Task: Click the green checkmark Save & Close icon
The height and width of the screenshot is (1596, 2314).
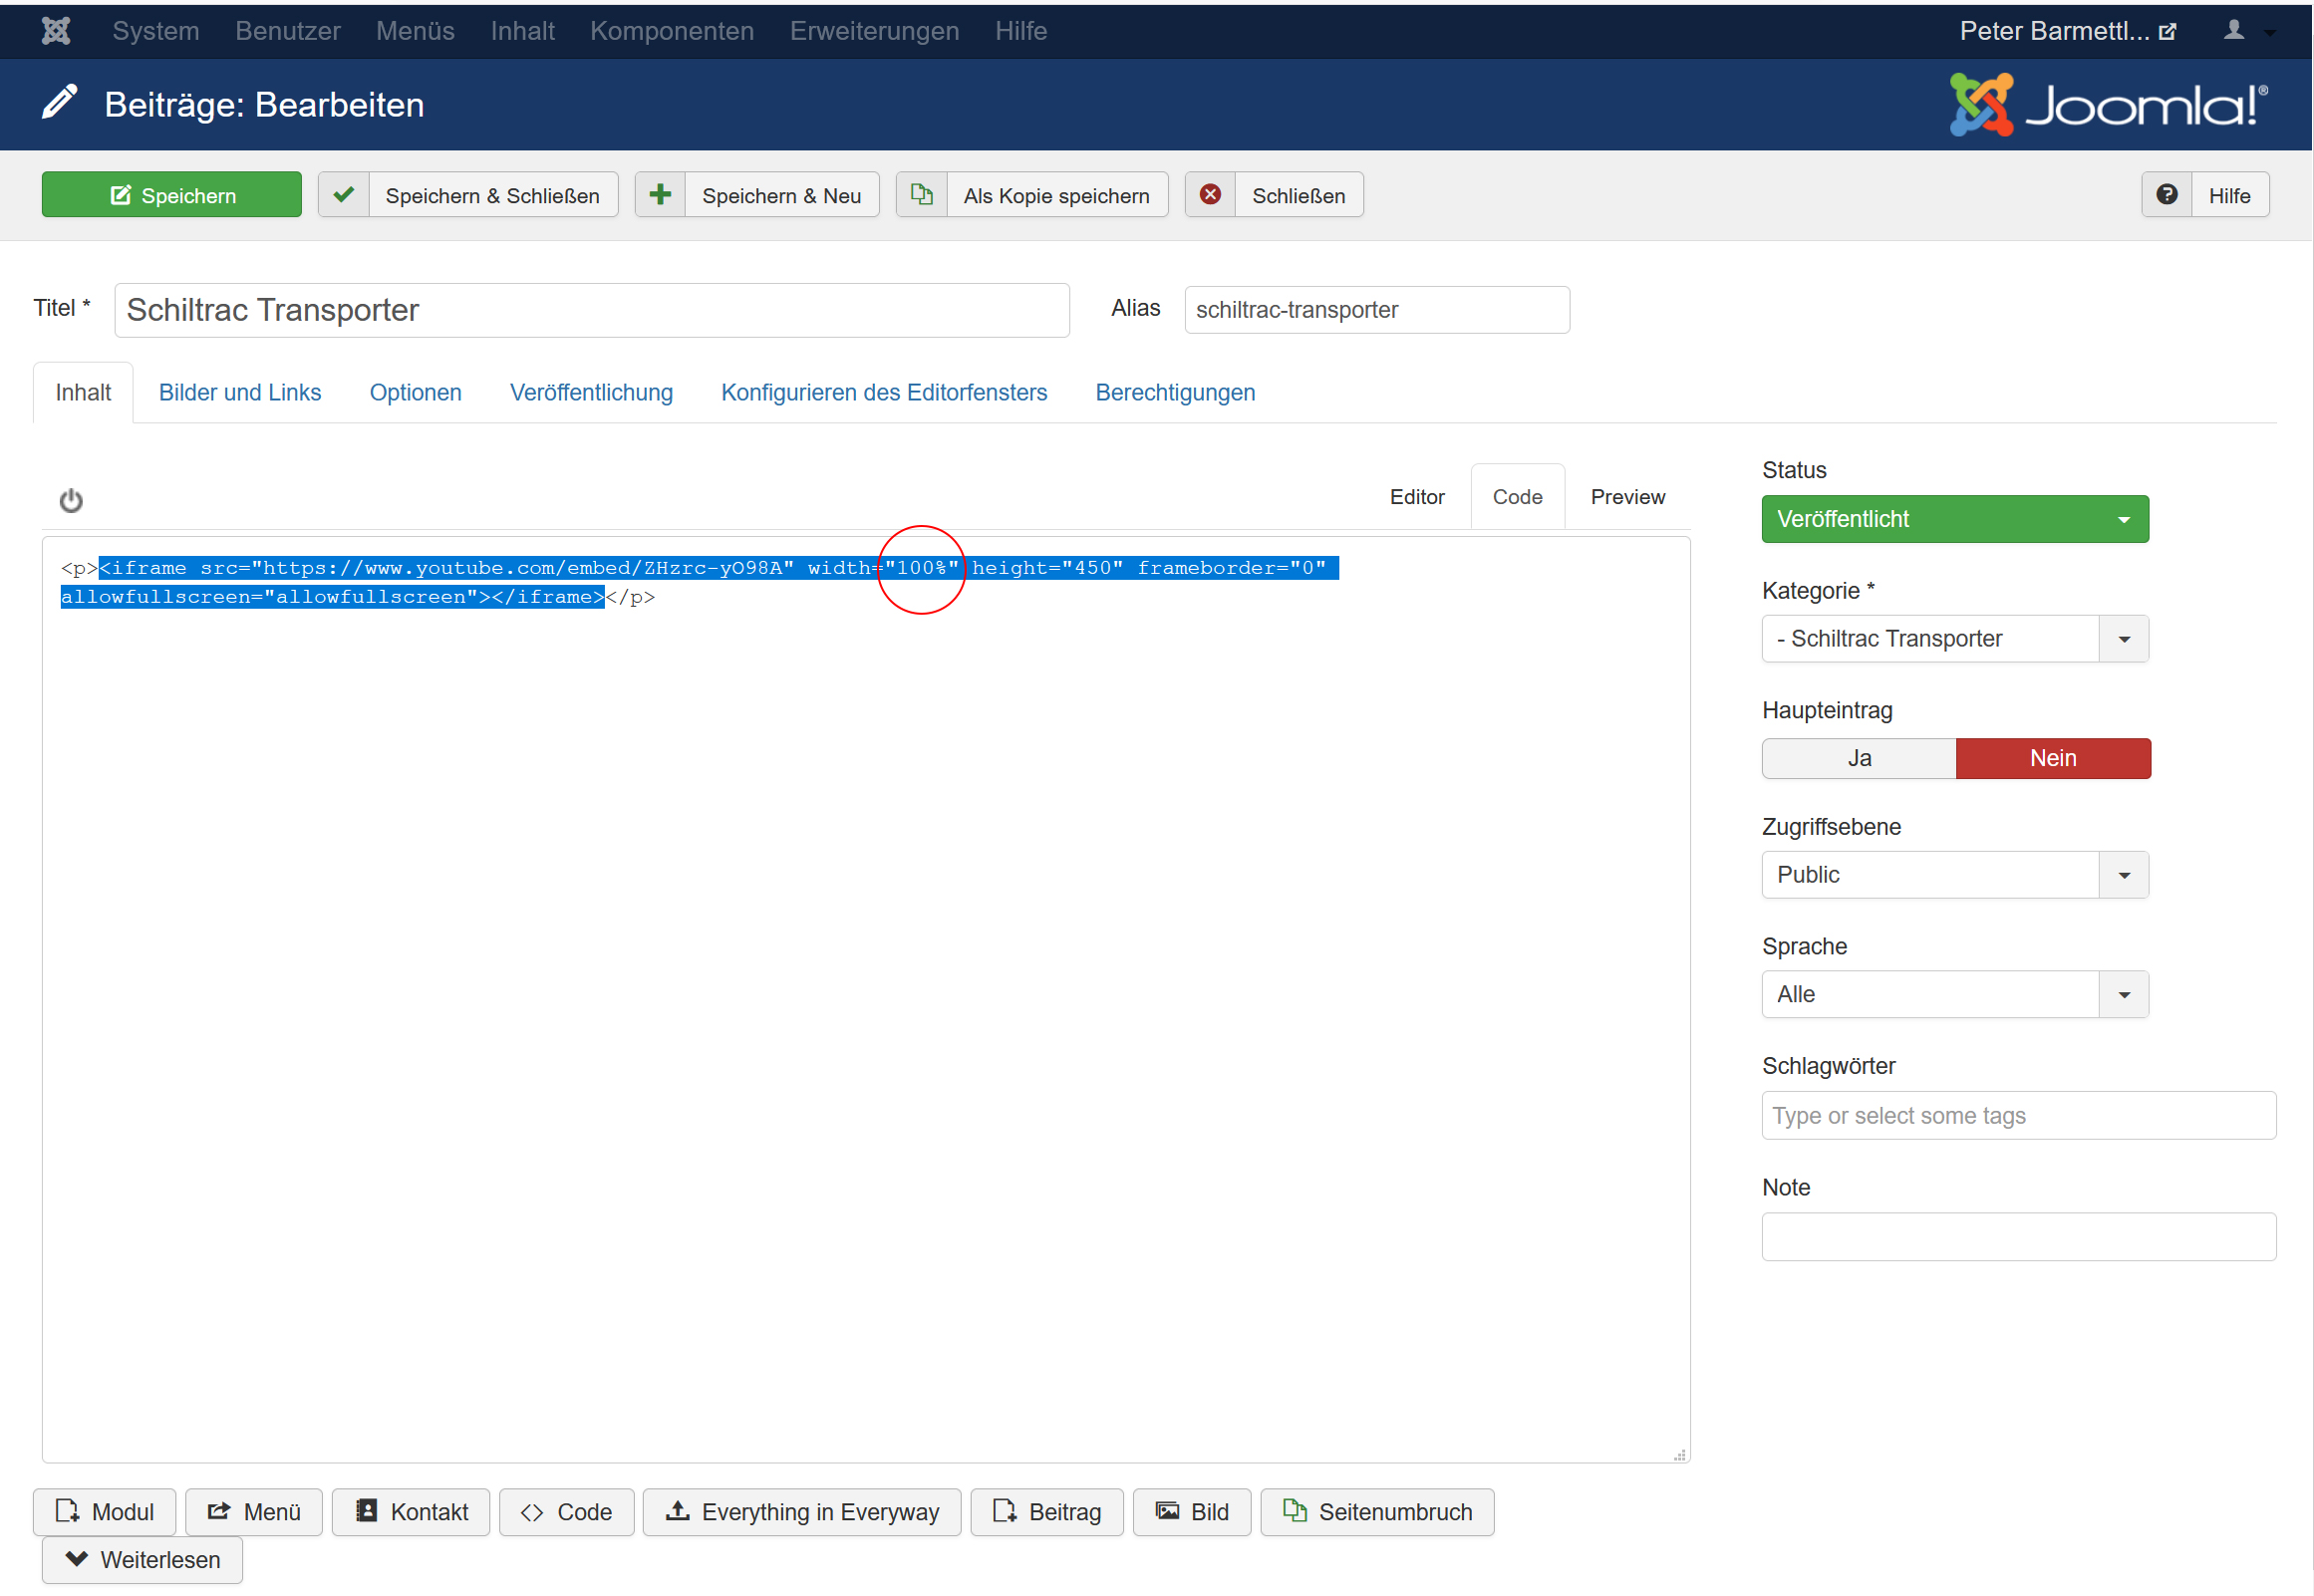Action: [x=343, y=195]
